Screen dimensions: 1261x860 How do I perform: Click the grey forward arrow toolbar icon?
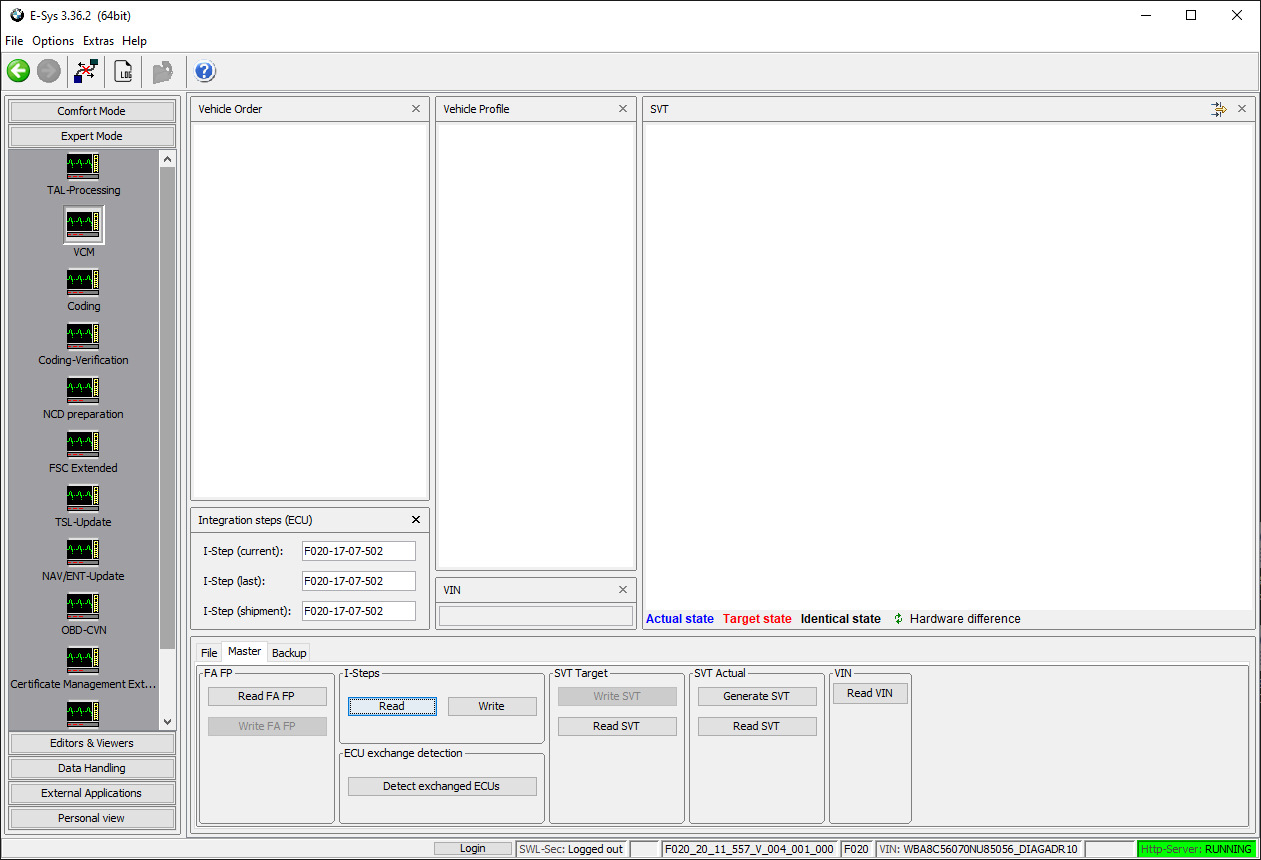[x=48, y=71]
